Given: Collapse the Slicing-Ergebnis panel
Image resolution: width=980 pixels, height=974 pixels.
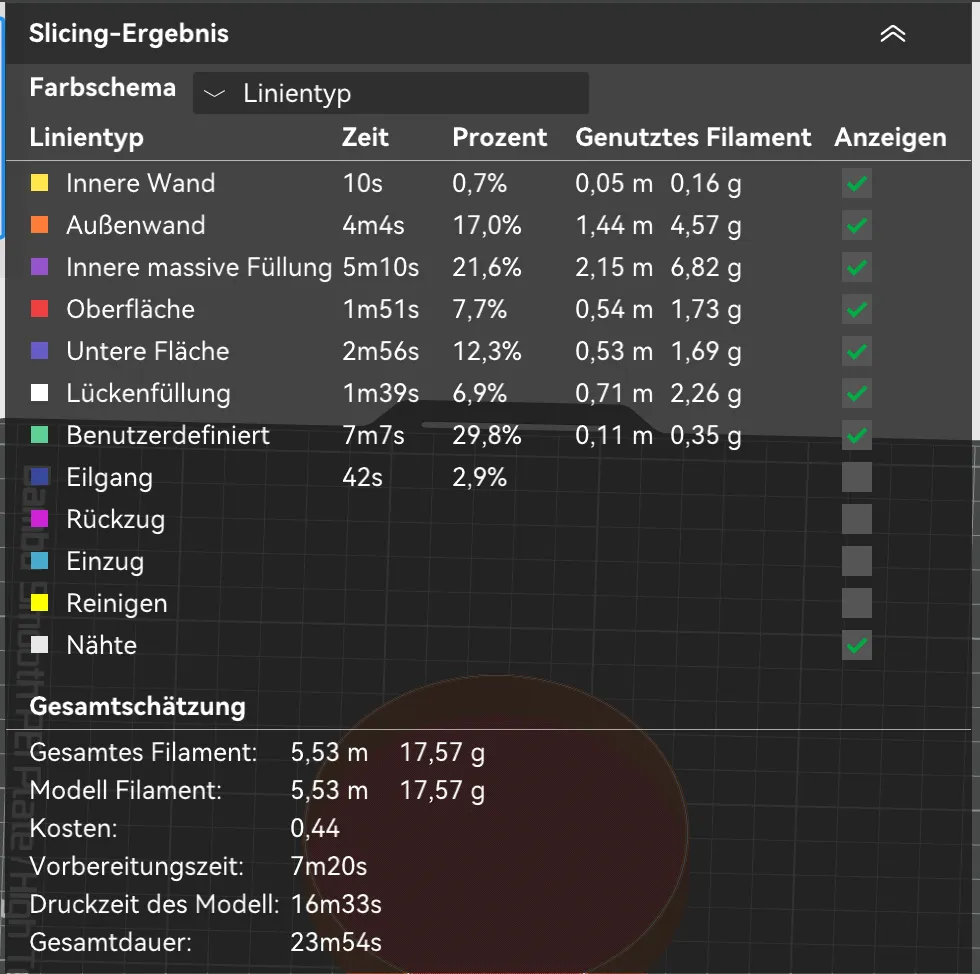Looking at the screenshot, I should click(892, 34).
